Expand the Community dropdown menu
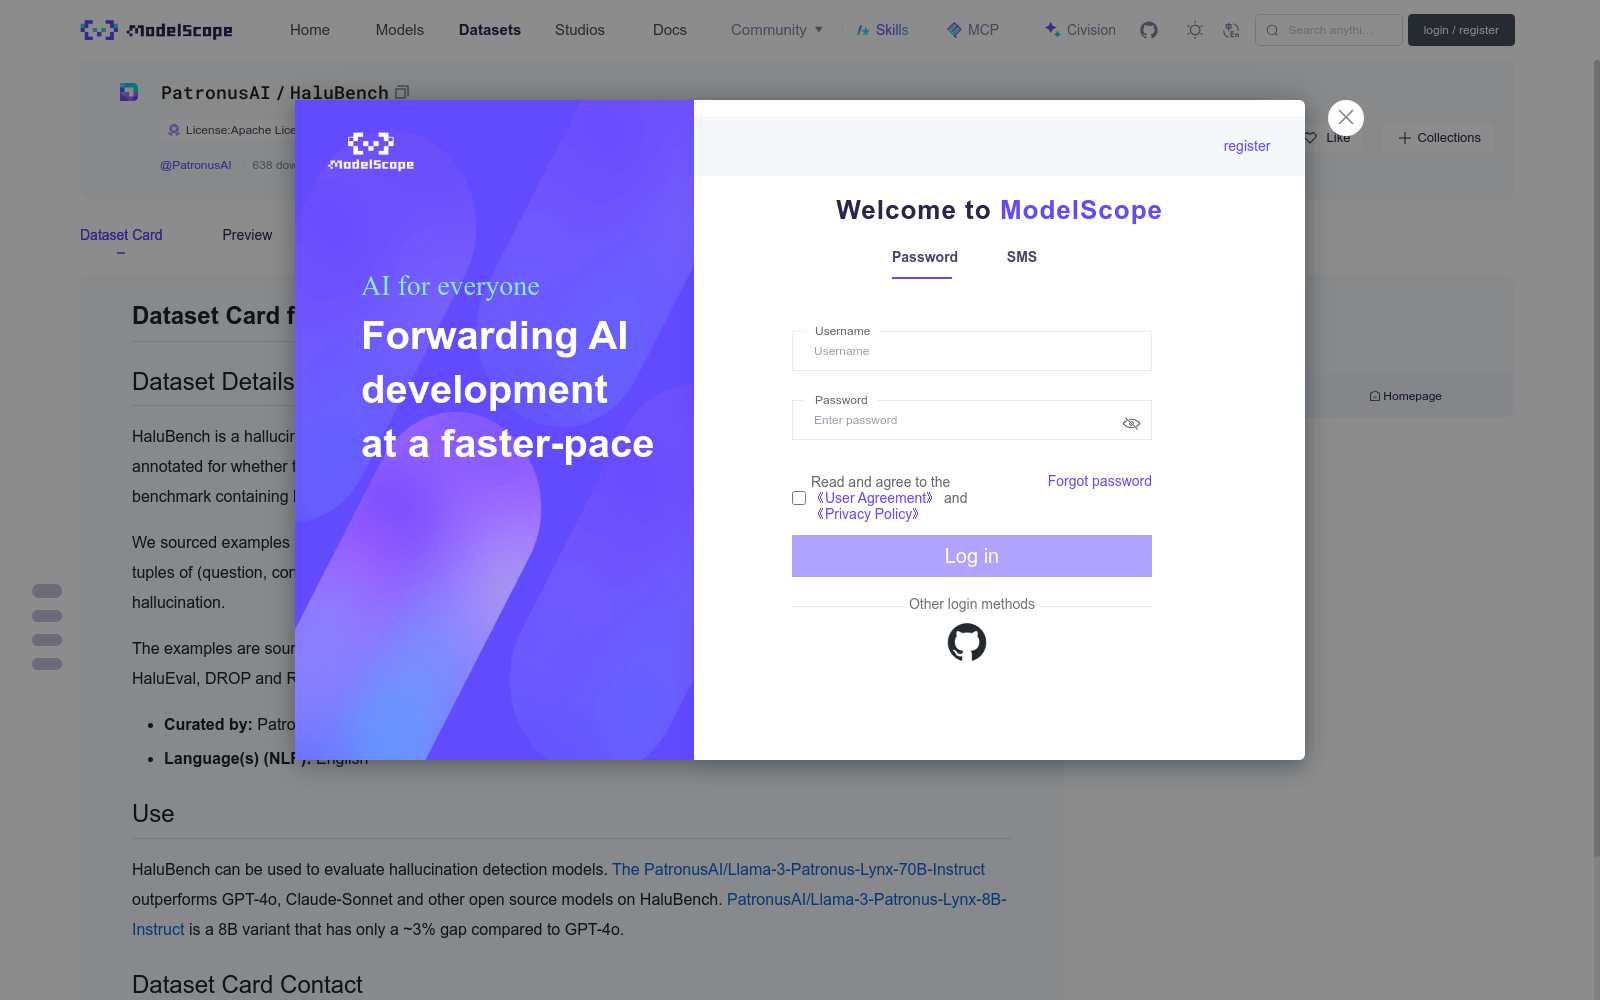 (777, 30)
